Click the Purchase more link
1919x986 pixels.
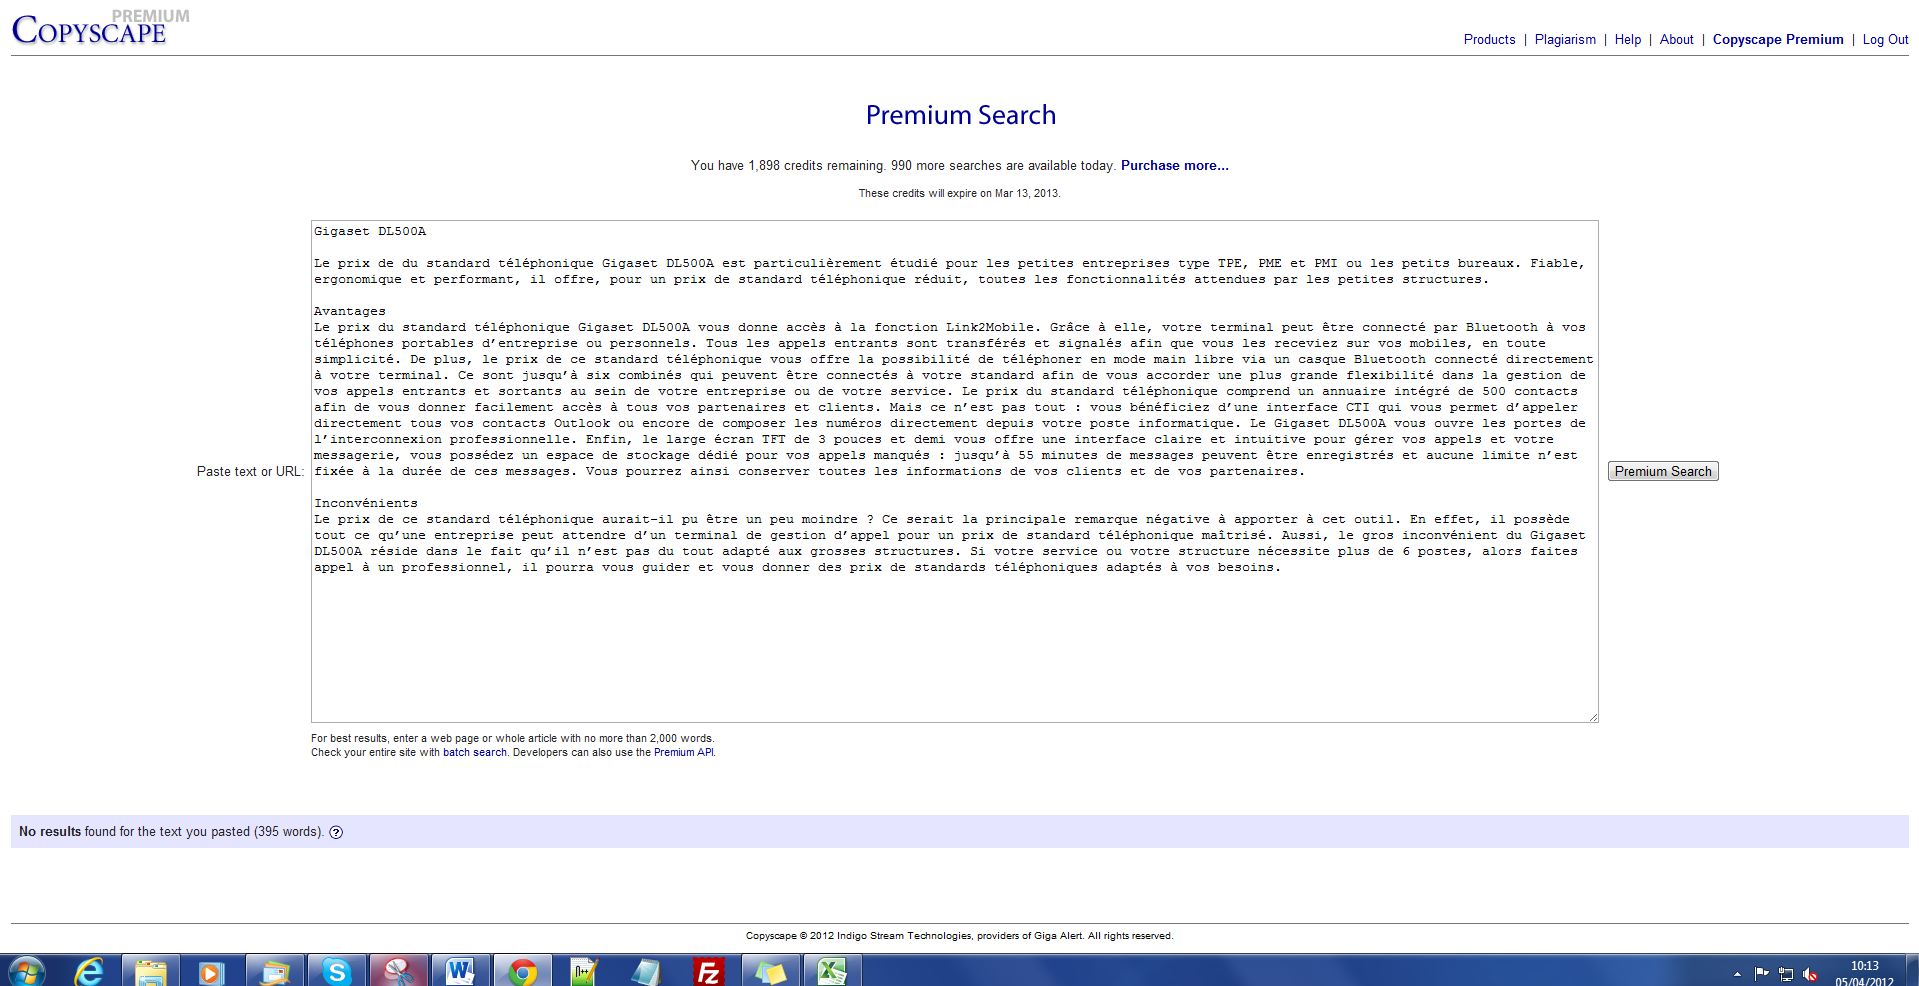point(1174,166)
